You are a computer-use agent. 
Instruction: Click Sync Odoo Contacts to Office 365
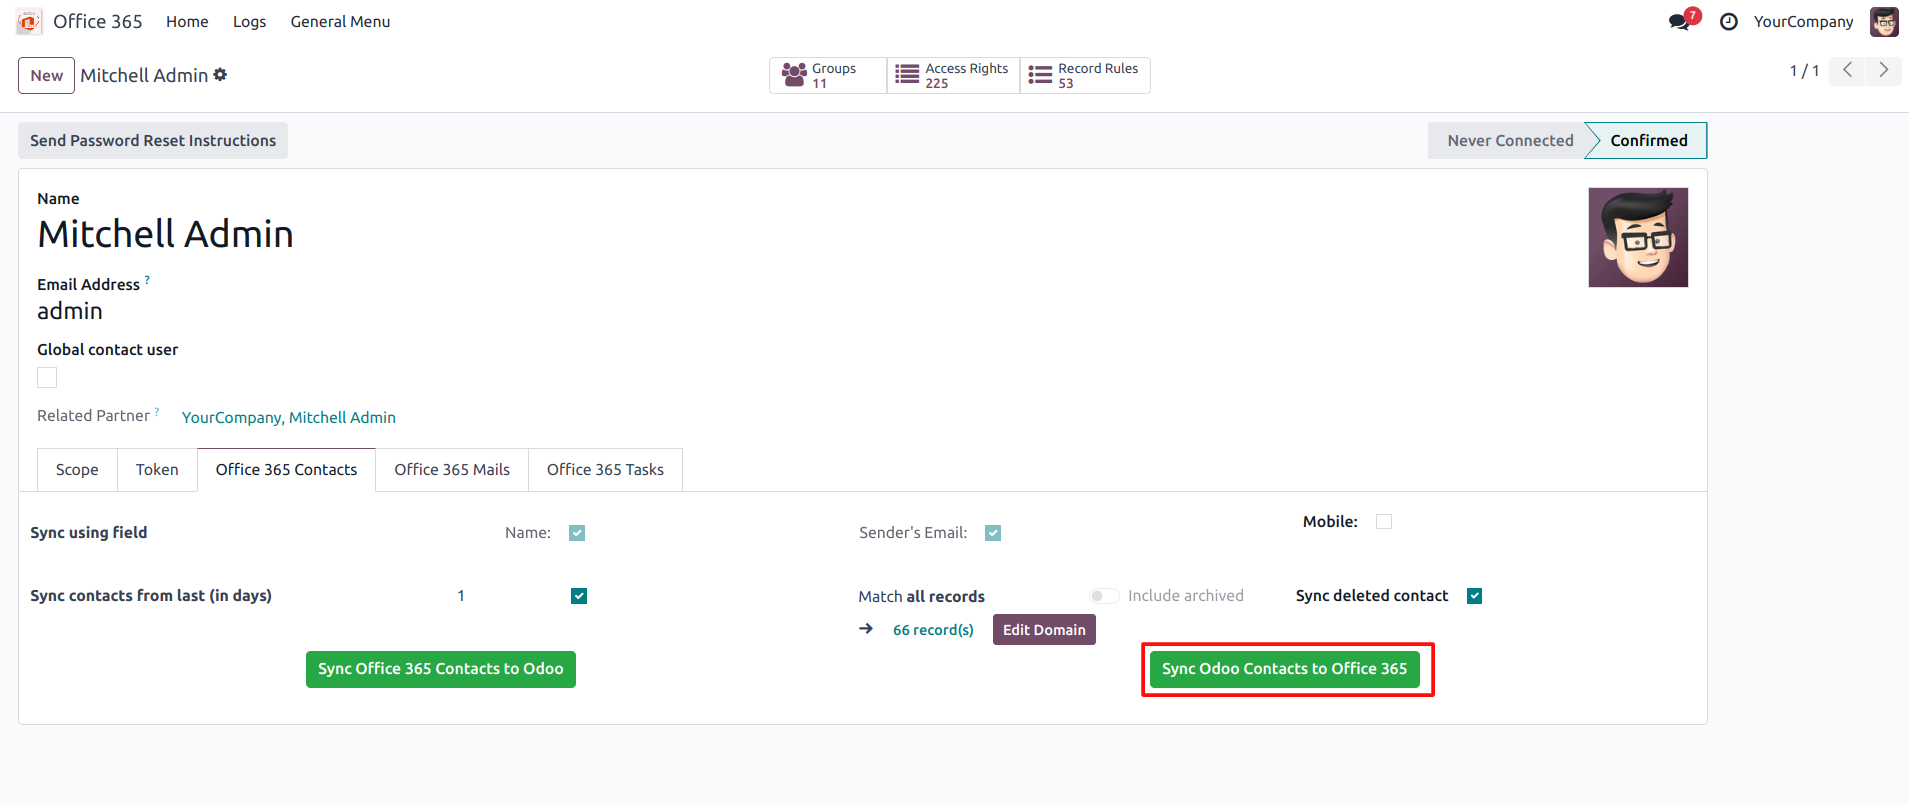pyautogui.click(x=1284, y=669)
